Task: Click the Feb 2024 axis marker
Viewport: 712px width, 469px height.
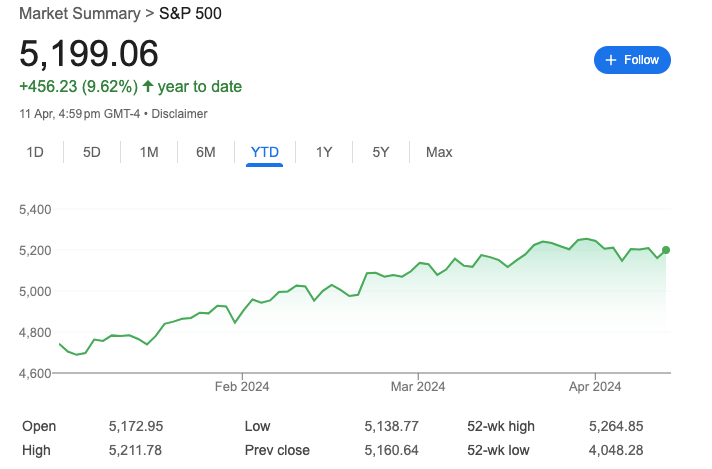Action: click(242, 386)
